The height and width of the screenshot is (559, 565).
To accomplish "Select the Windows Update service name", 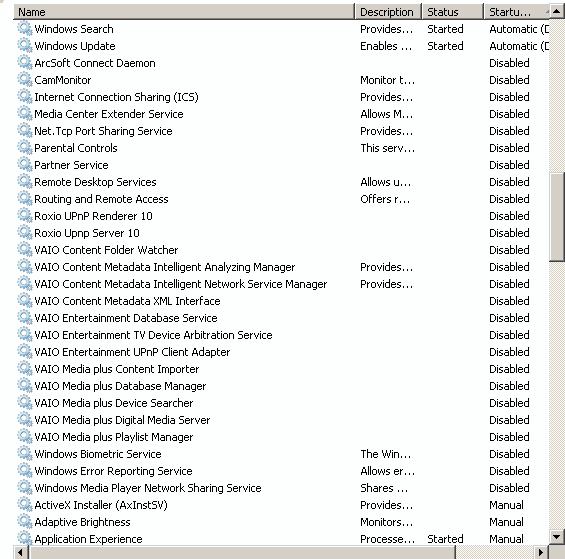I will (x=75, y=46).
